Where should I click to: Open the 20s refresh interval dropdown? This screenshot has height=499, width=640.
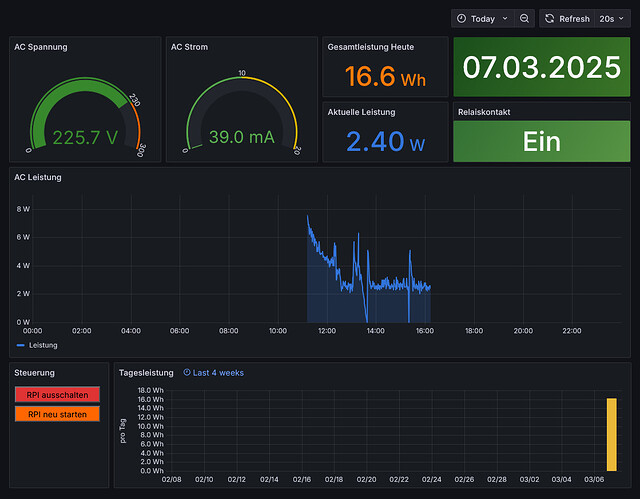pos(612,19)
